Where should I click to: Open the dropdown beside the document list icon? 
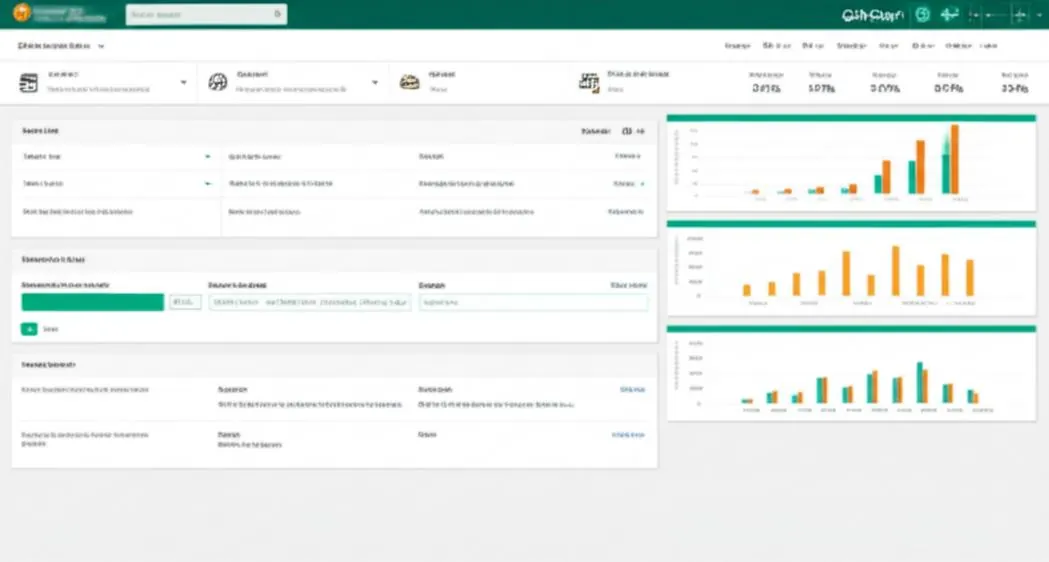pyautogui.click(x=183, y=82)
